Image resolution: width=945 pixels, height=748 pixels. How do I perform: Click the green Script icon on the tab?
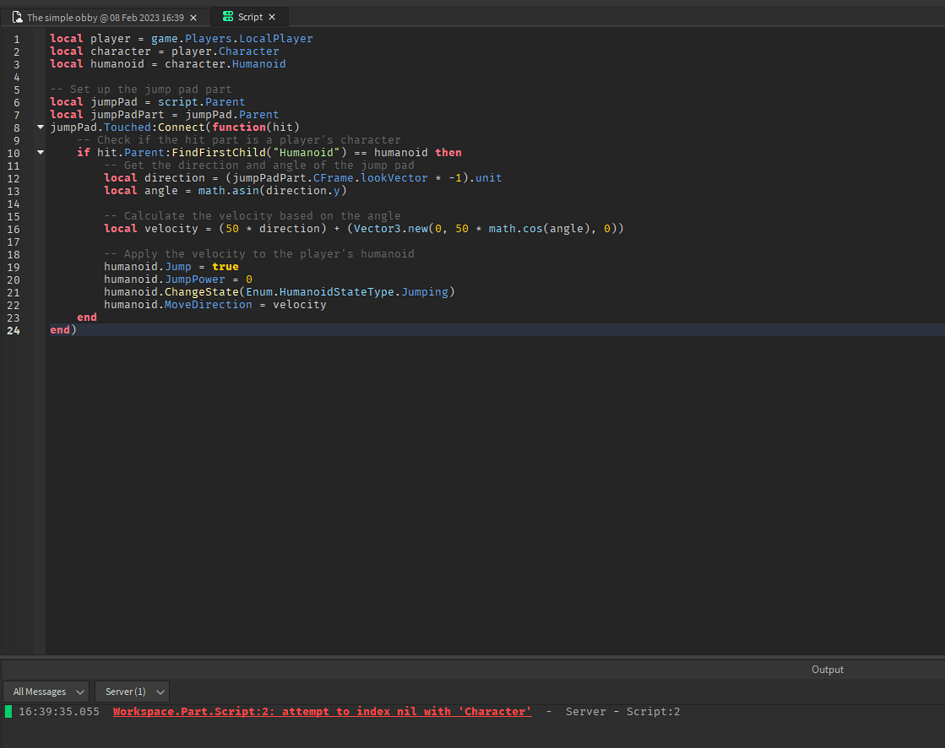(228, 17)
